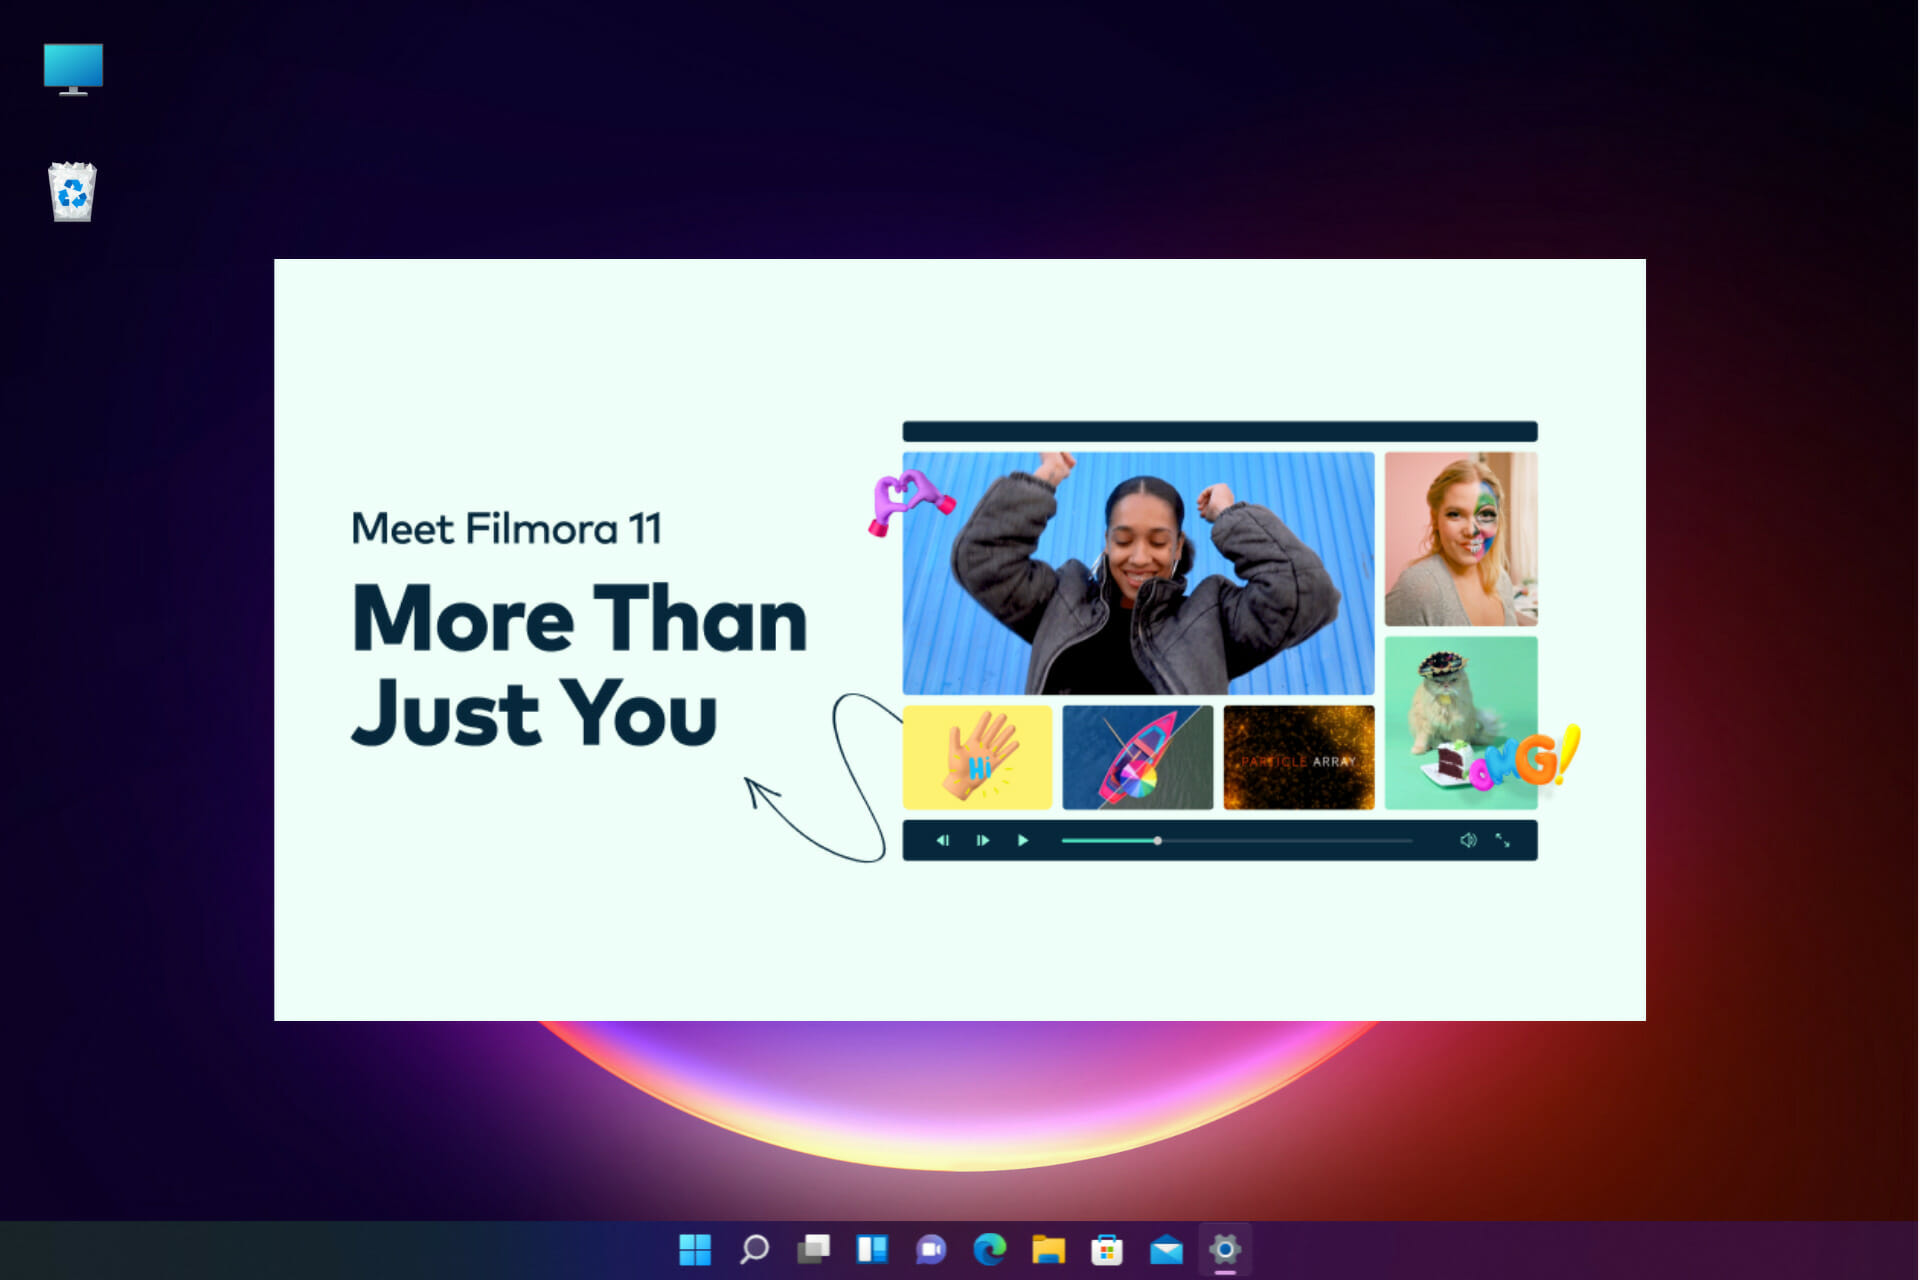Viewport: 1920px width, 1280px height.
Task: Click the fullscreen expand icon
Action: click(1502, 840)
